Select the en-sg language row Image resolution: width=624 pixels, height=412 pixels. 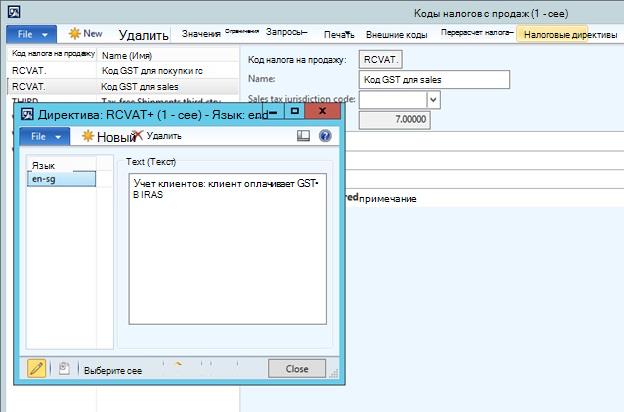tap(61, 179)
